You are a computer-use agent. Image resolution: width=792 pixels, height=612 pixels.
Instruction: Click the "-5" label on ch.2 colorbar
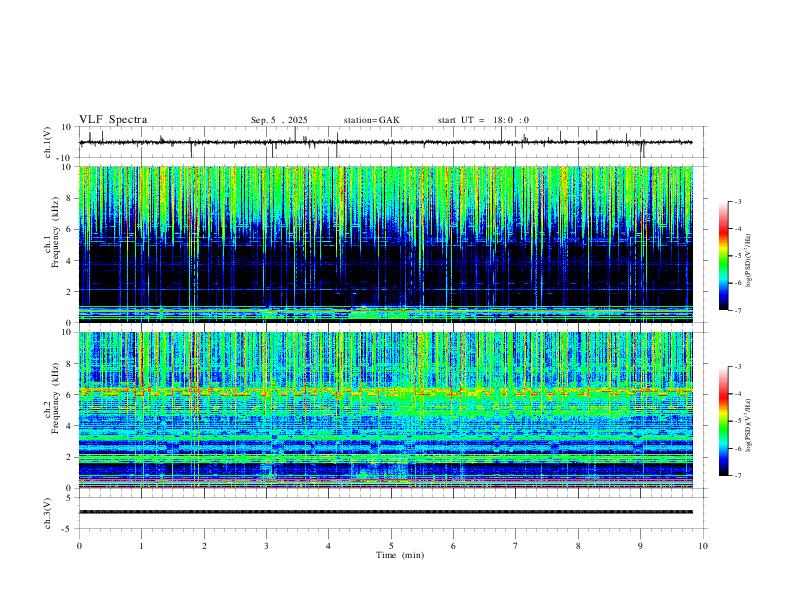pos(737,421)
